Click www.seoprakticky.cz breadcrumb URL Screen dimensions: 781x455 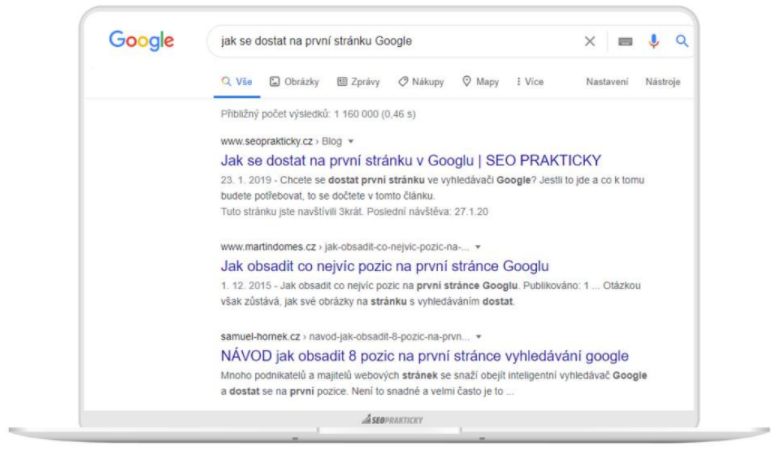(x=267, y=142)
